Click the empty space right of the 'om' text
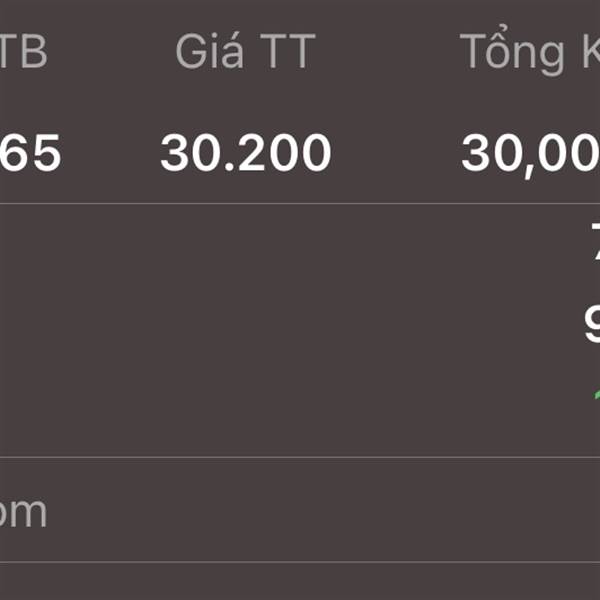 coord(323,509)
